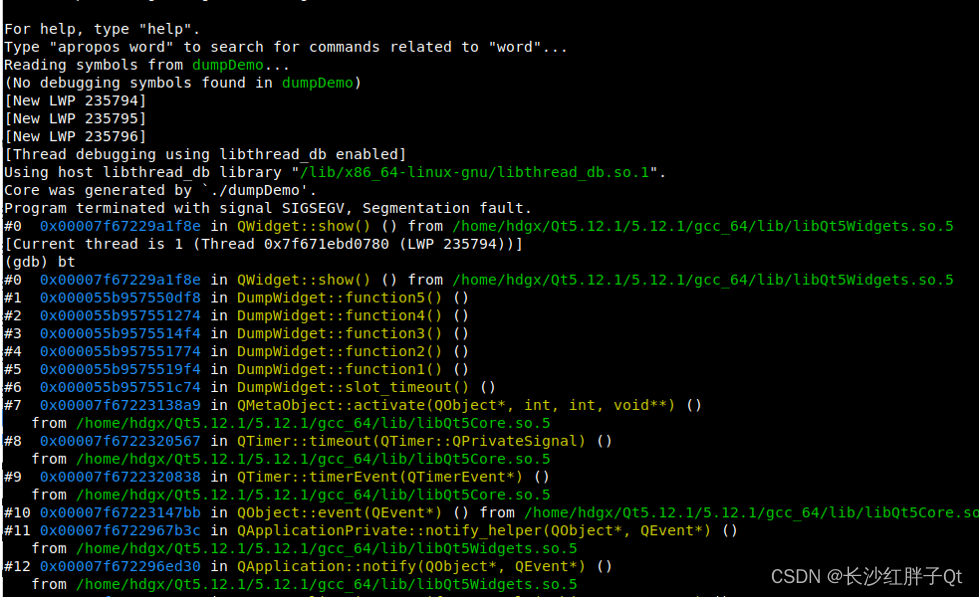Click 'QMetaObject::activate(QObject*, int, int, void**)'
Screen dimensions: 979x597
pos(456,405)
